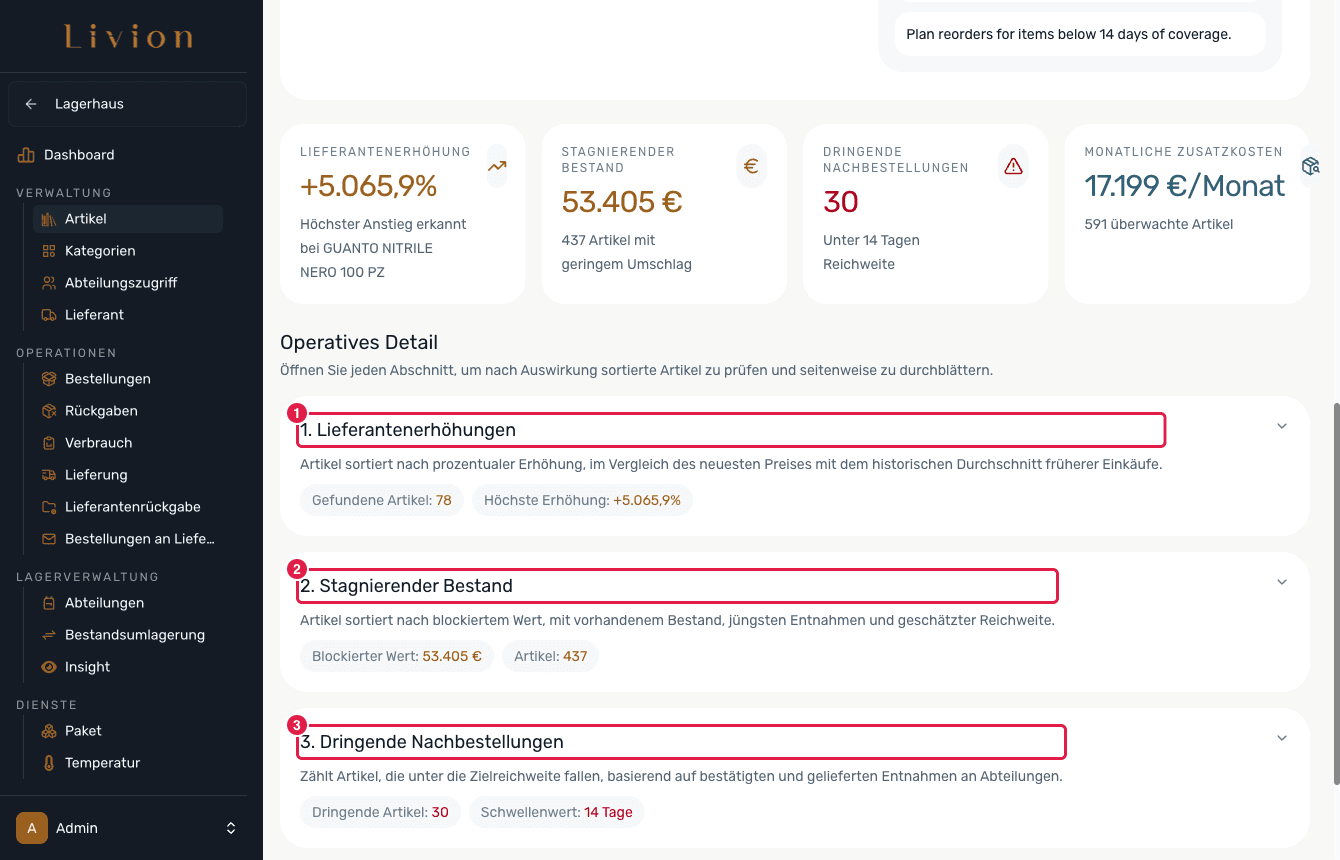Click the Kategorien grid icon
This screenshot has width=1340, height=860.
pos(49,251)
